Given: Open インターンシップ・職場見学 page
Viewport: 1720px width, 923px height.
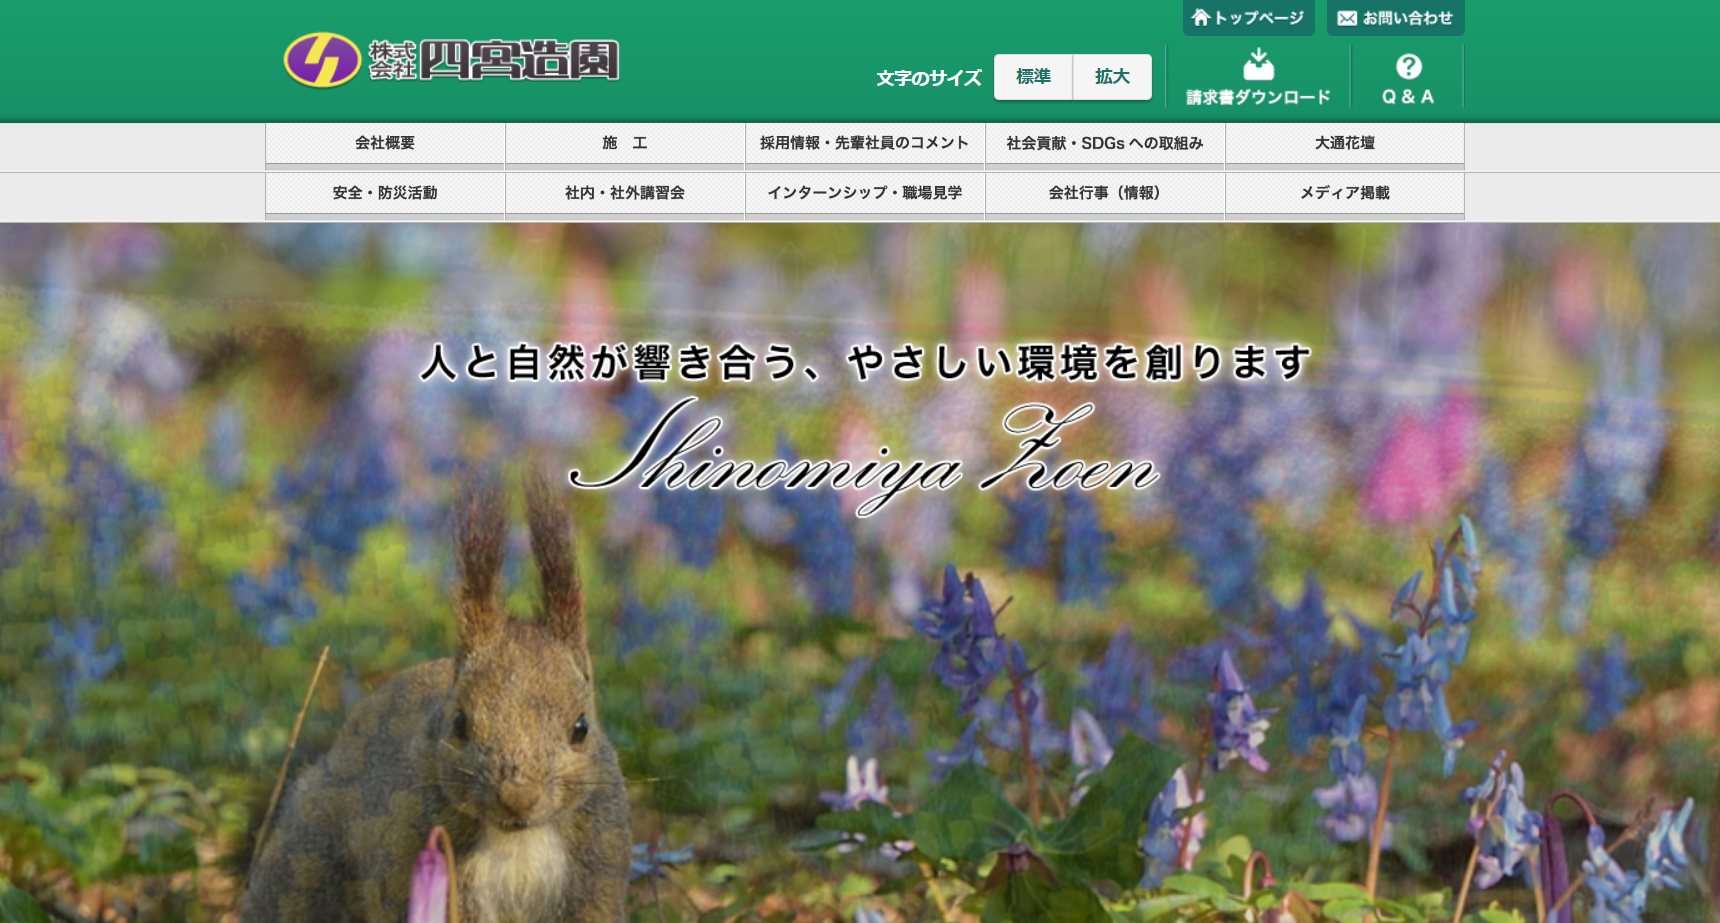Looking at the screenshot, I should pyautogui.click(x=865, y=193).
